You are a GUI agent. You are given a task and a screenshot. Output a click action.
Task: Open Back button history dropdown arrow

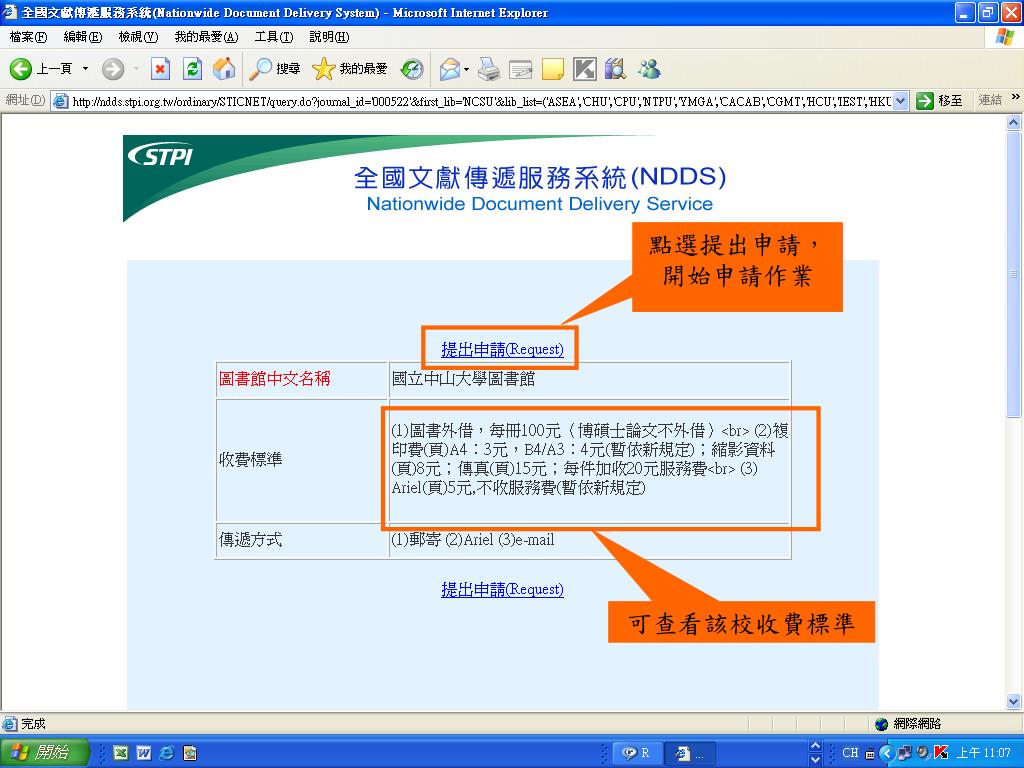pyautogui.click(x=85, y=69)
